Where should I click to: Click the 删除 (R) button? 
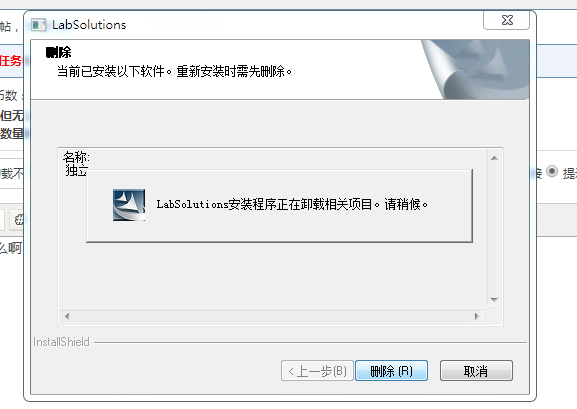pyautogui.click(x=391, y=371)
